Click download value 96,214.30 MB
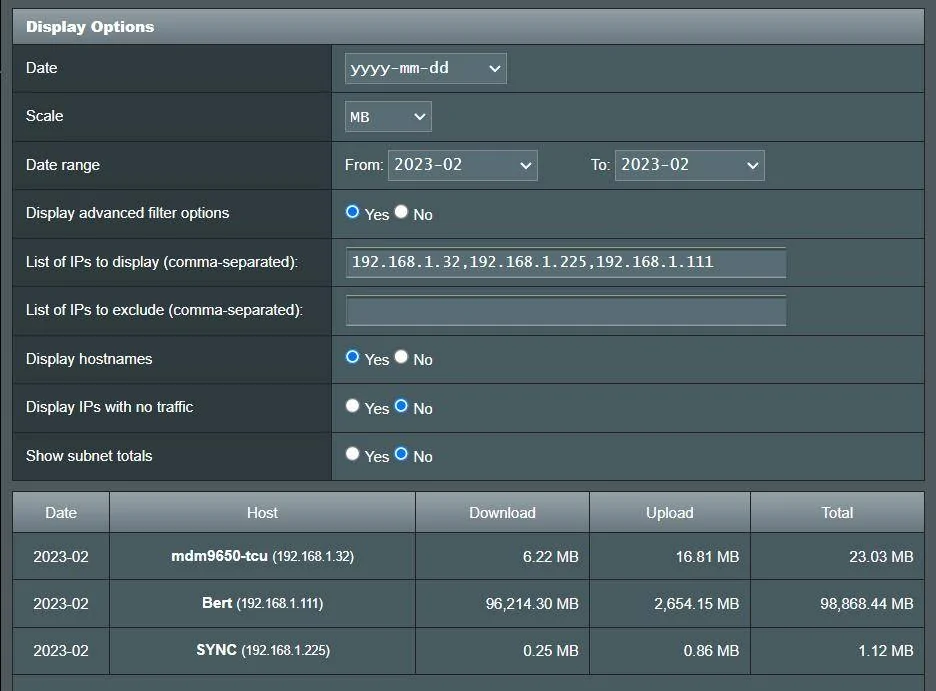936x691 pixels. point(532,604)
